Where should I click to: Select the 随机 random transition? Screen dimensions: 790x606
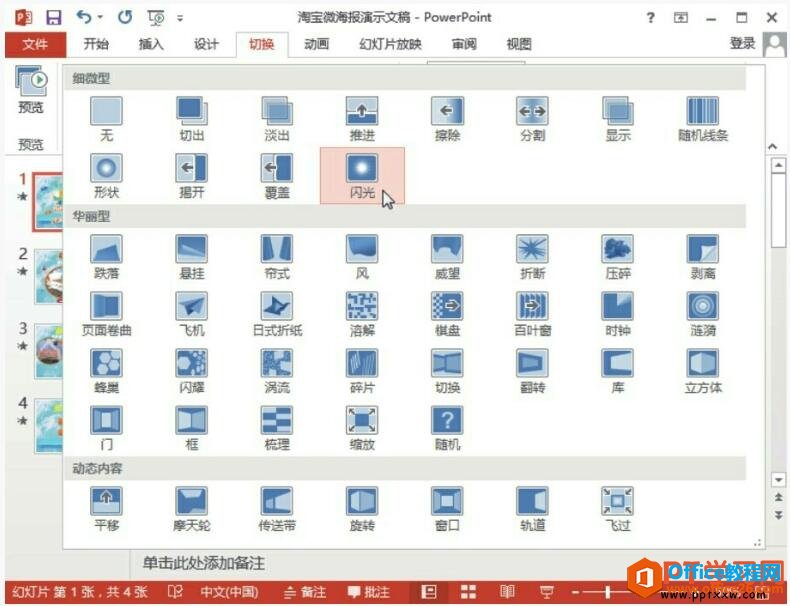(x=447, y=428)
